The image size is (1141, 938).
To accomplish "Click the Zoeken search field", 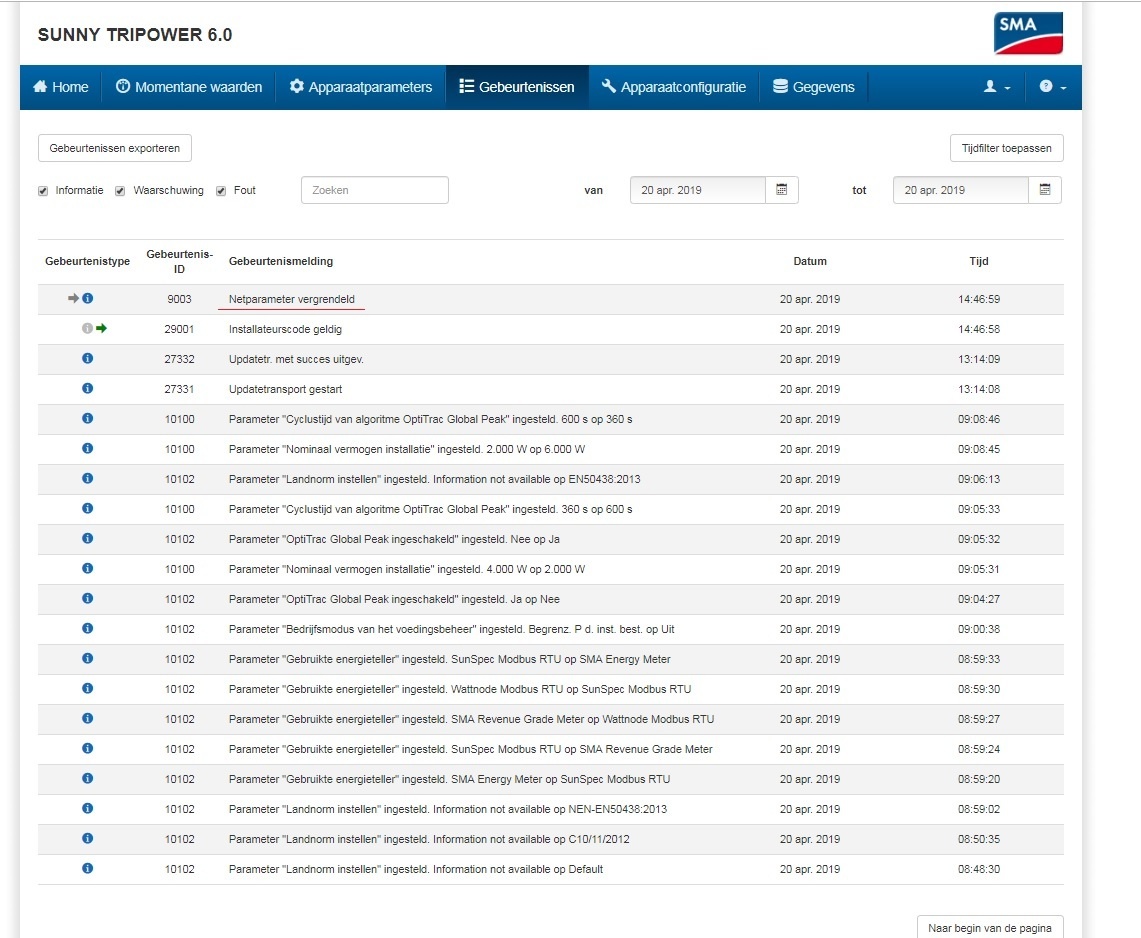I will (x=375, y=190).
